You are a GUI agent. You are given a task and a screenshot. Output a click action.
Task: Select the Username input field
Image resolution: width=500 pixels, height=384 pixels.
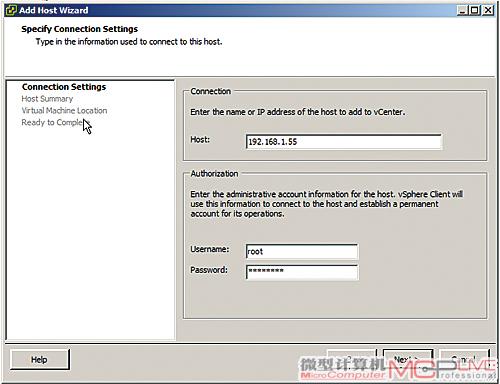coord(302,251)
